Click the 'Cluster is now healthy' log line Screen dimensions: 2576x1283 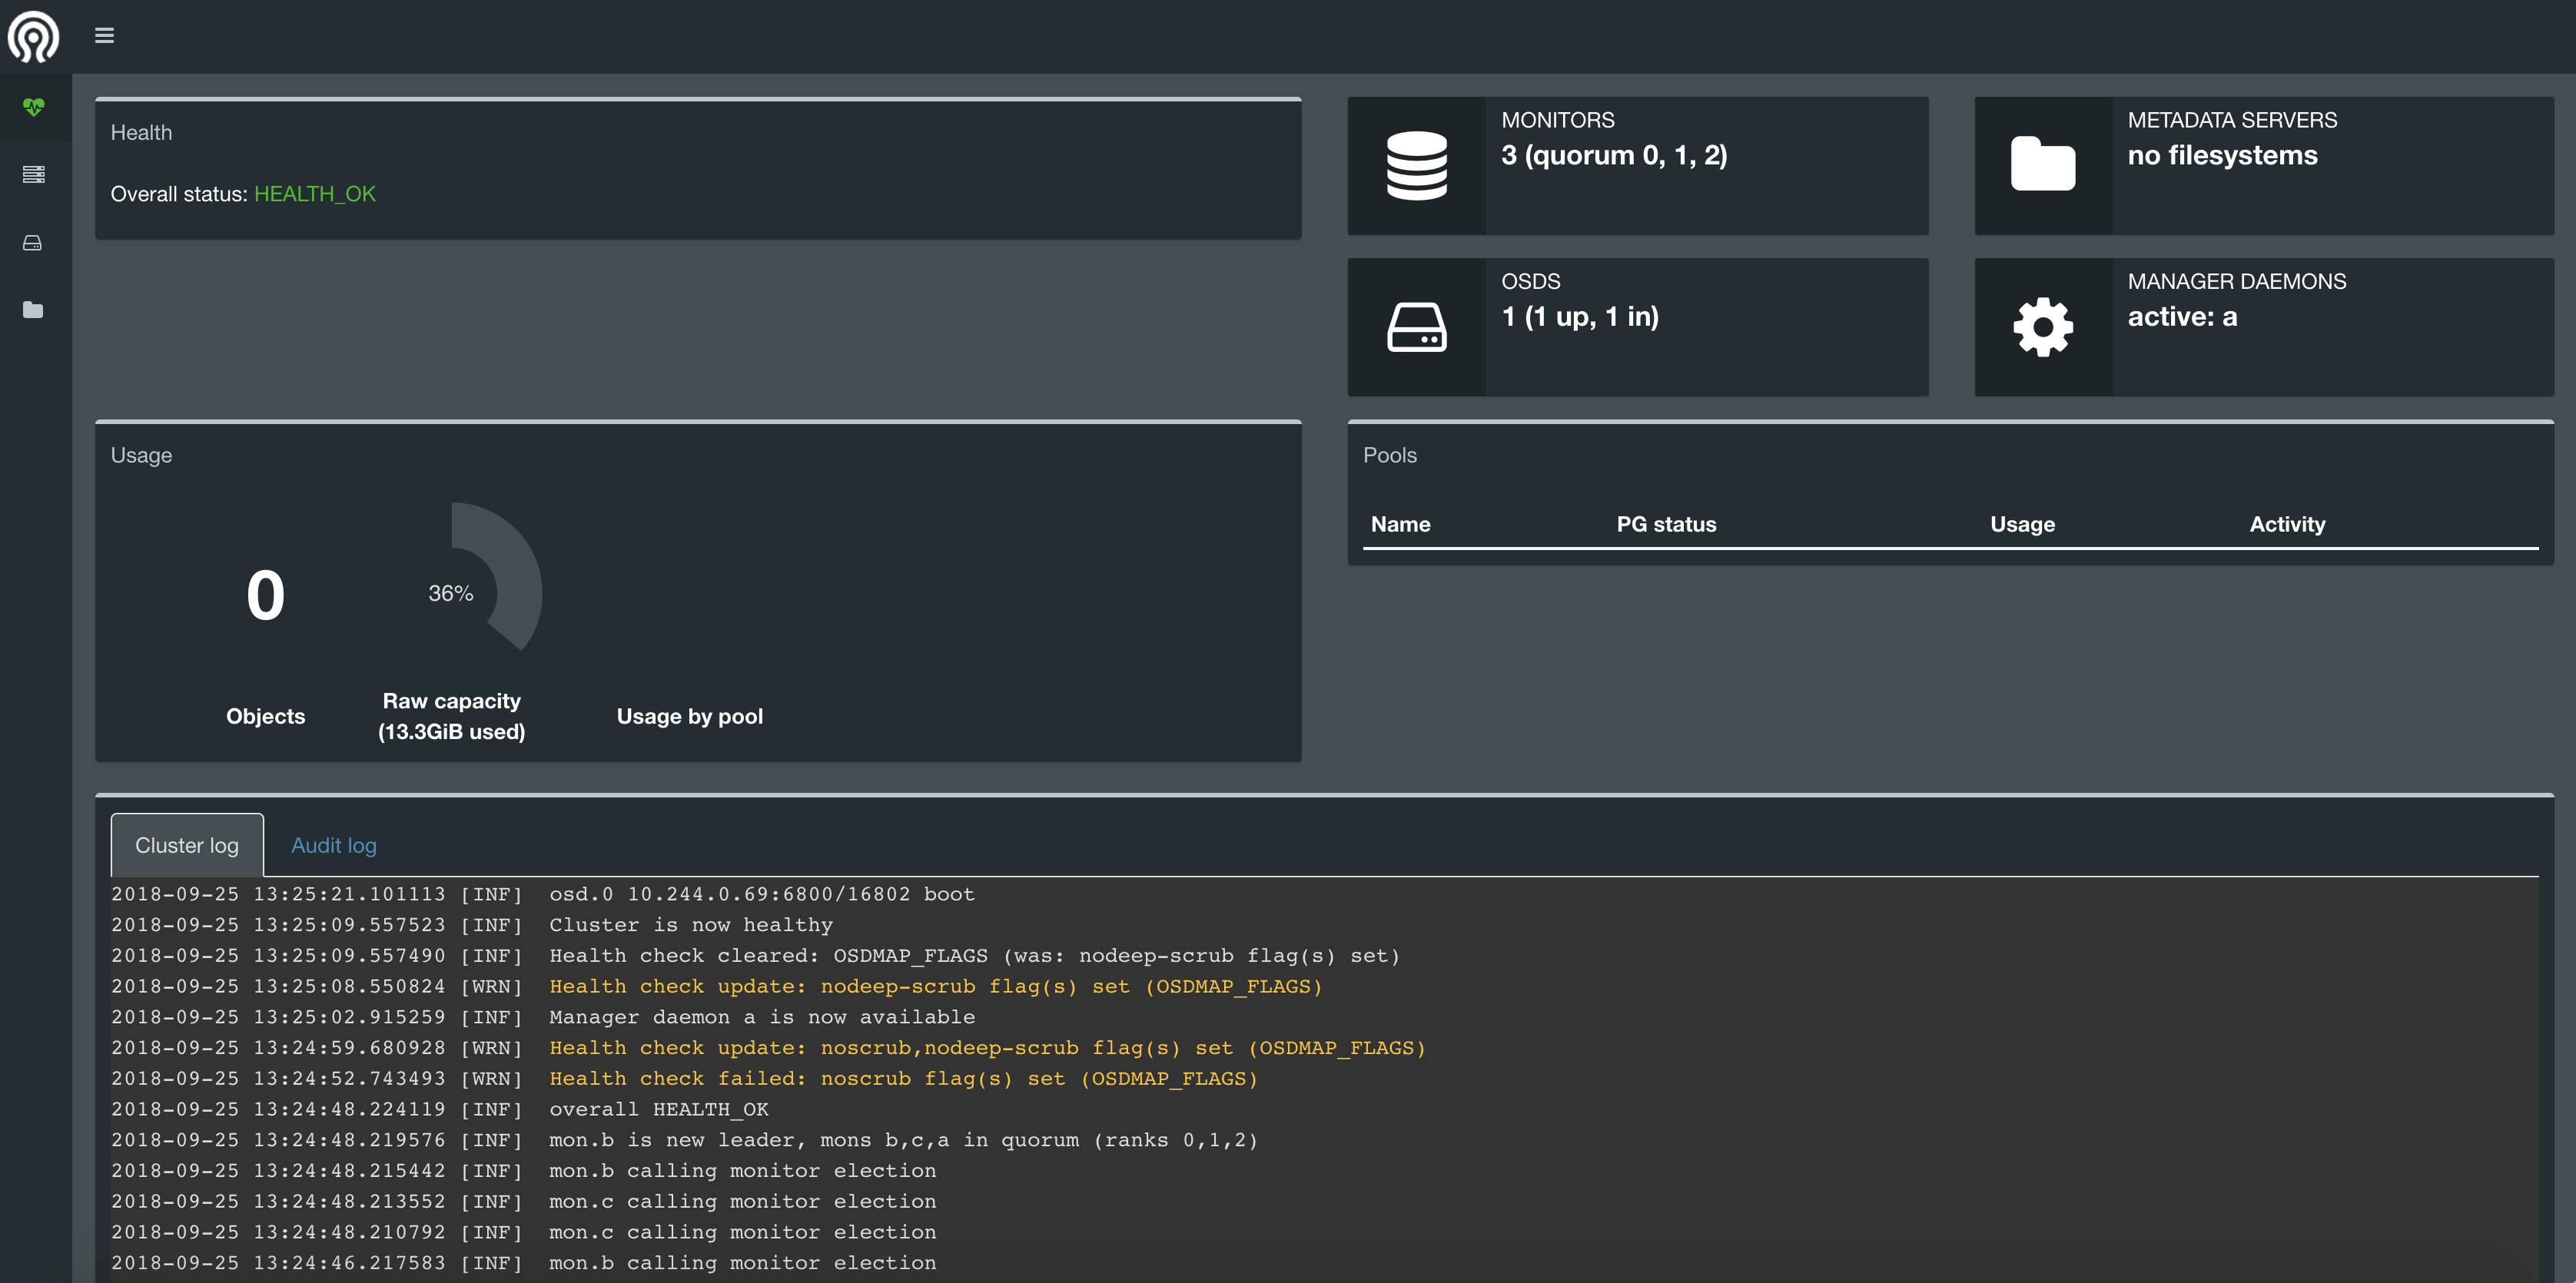pyautogui.click(x=690, y=925)
